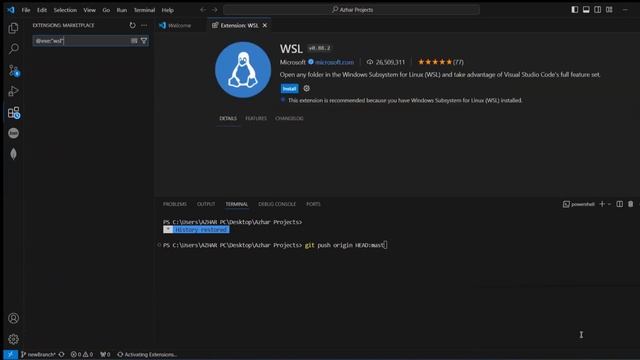Screen dimensions: 640x360
Task: Open the PORTS panel tab
Action: point(313,204)
